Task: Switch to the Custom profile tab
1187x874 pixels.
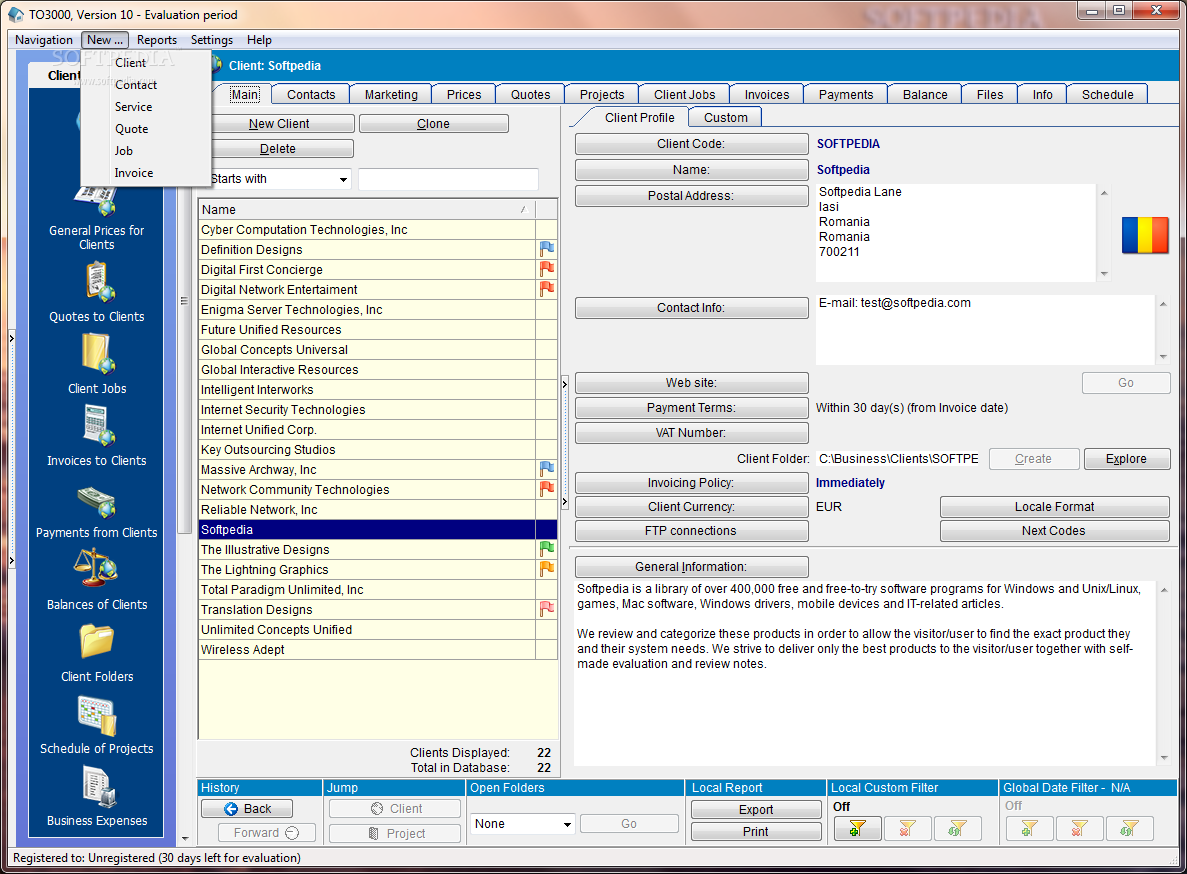Action: [726, 117]
